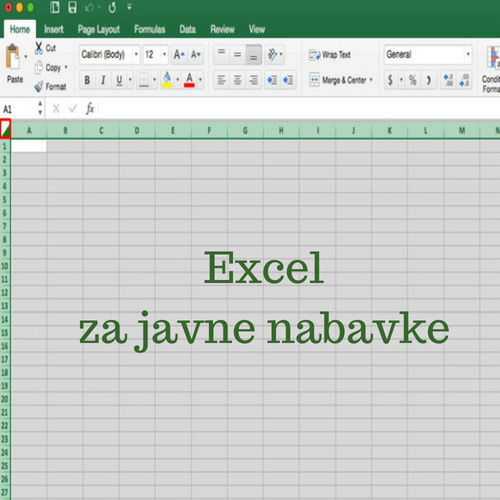Expand underline style arrow
This screenshot has height=500, width=500.
(130, 80)
